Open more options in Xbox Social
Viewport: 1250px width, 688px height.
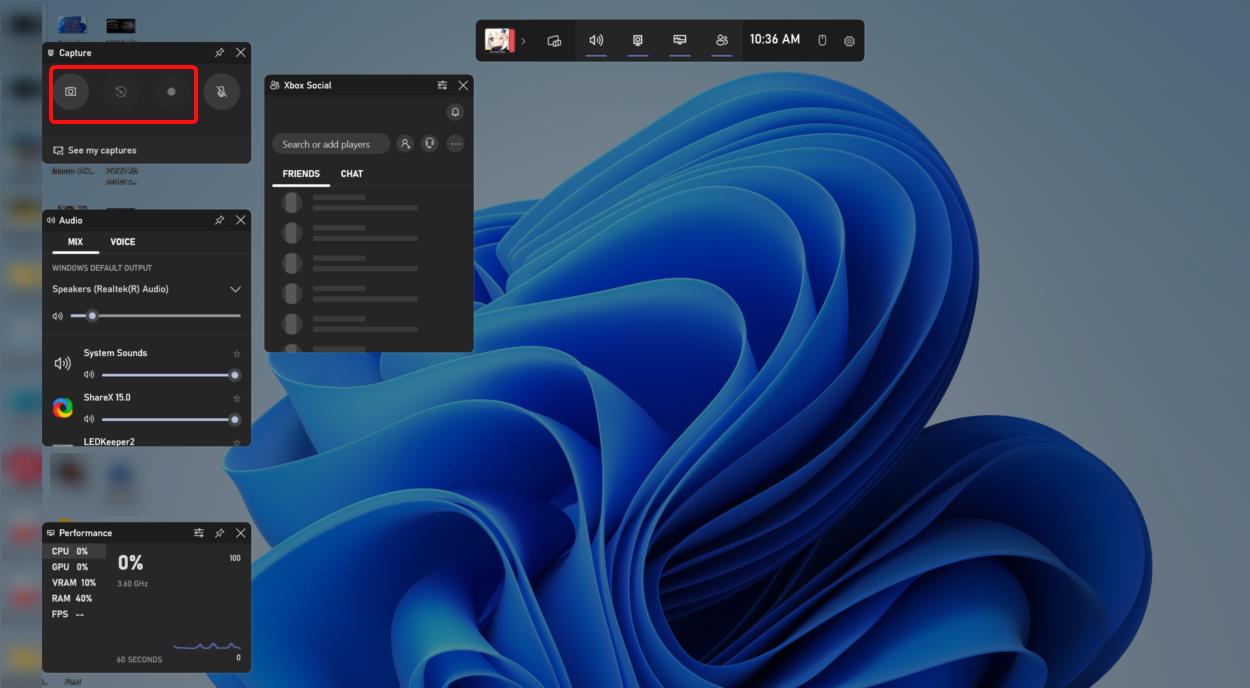[455, 143]
